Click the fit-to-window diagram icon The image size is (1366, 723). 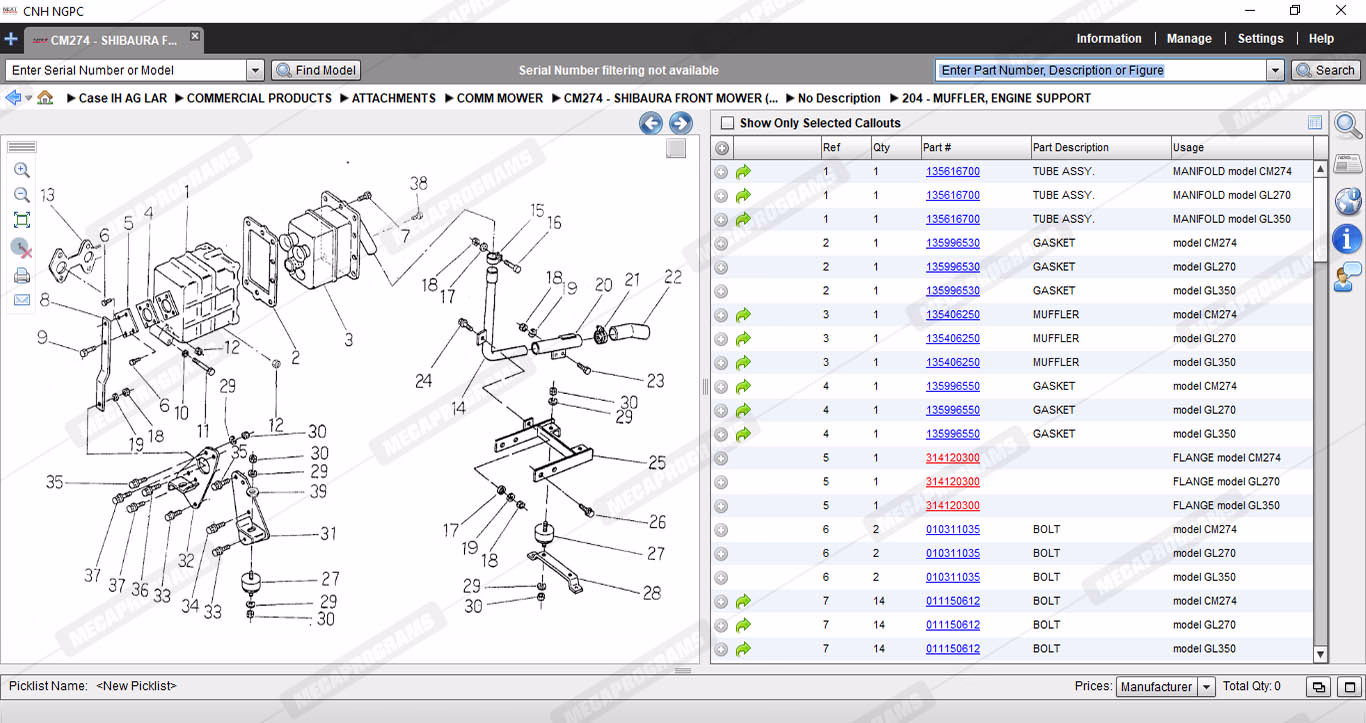point(21,220)
